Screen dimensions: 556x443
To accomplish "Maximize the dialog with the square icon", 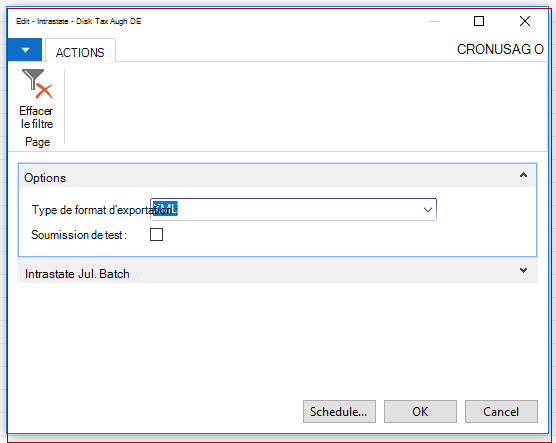I will (479, 21).
